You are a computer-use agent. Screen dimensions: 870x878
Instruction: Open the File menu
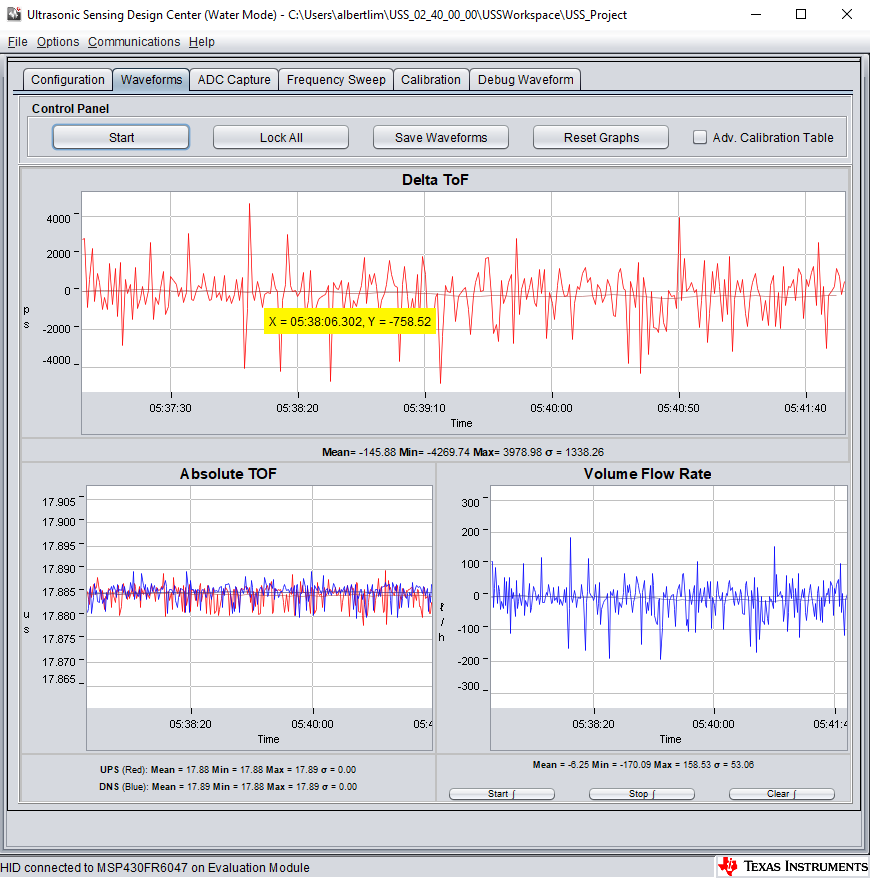click(17, 42)
